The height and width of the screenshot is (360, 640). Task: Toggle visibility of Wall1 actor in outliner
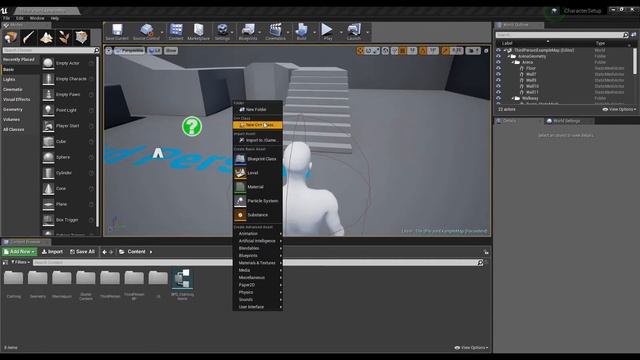click(498, 74)
